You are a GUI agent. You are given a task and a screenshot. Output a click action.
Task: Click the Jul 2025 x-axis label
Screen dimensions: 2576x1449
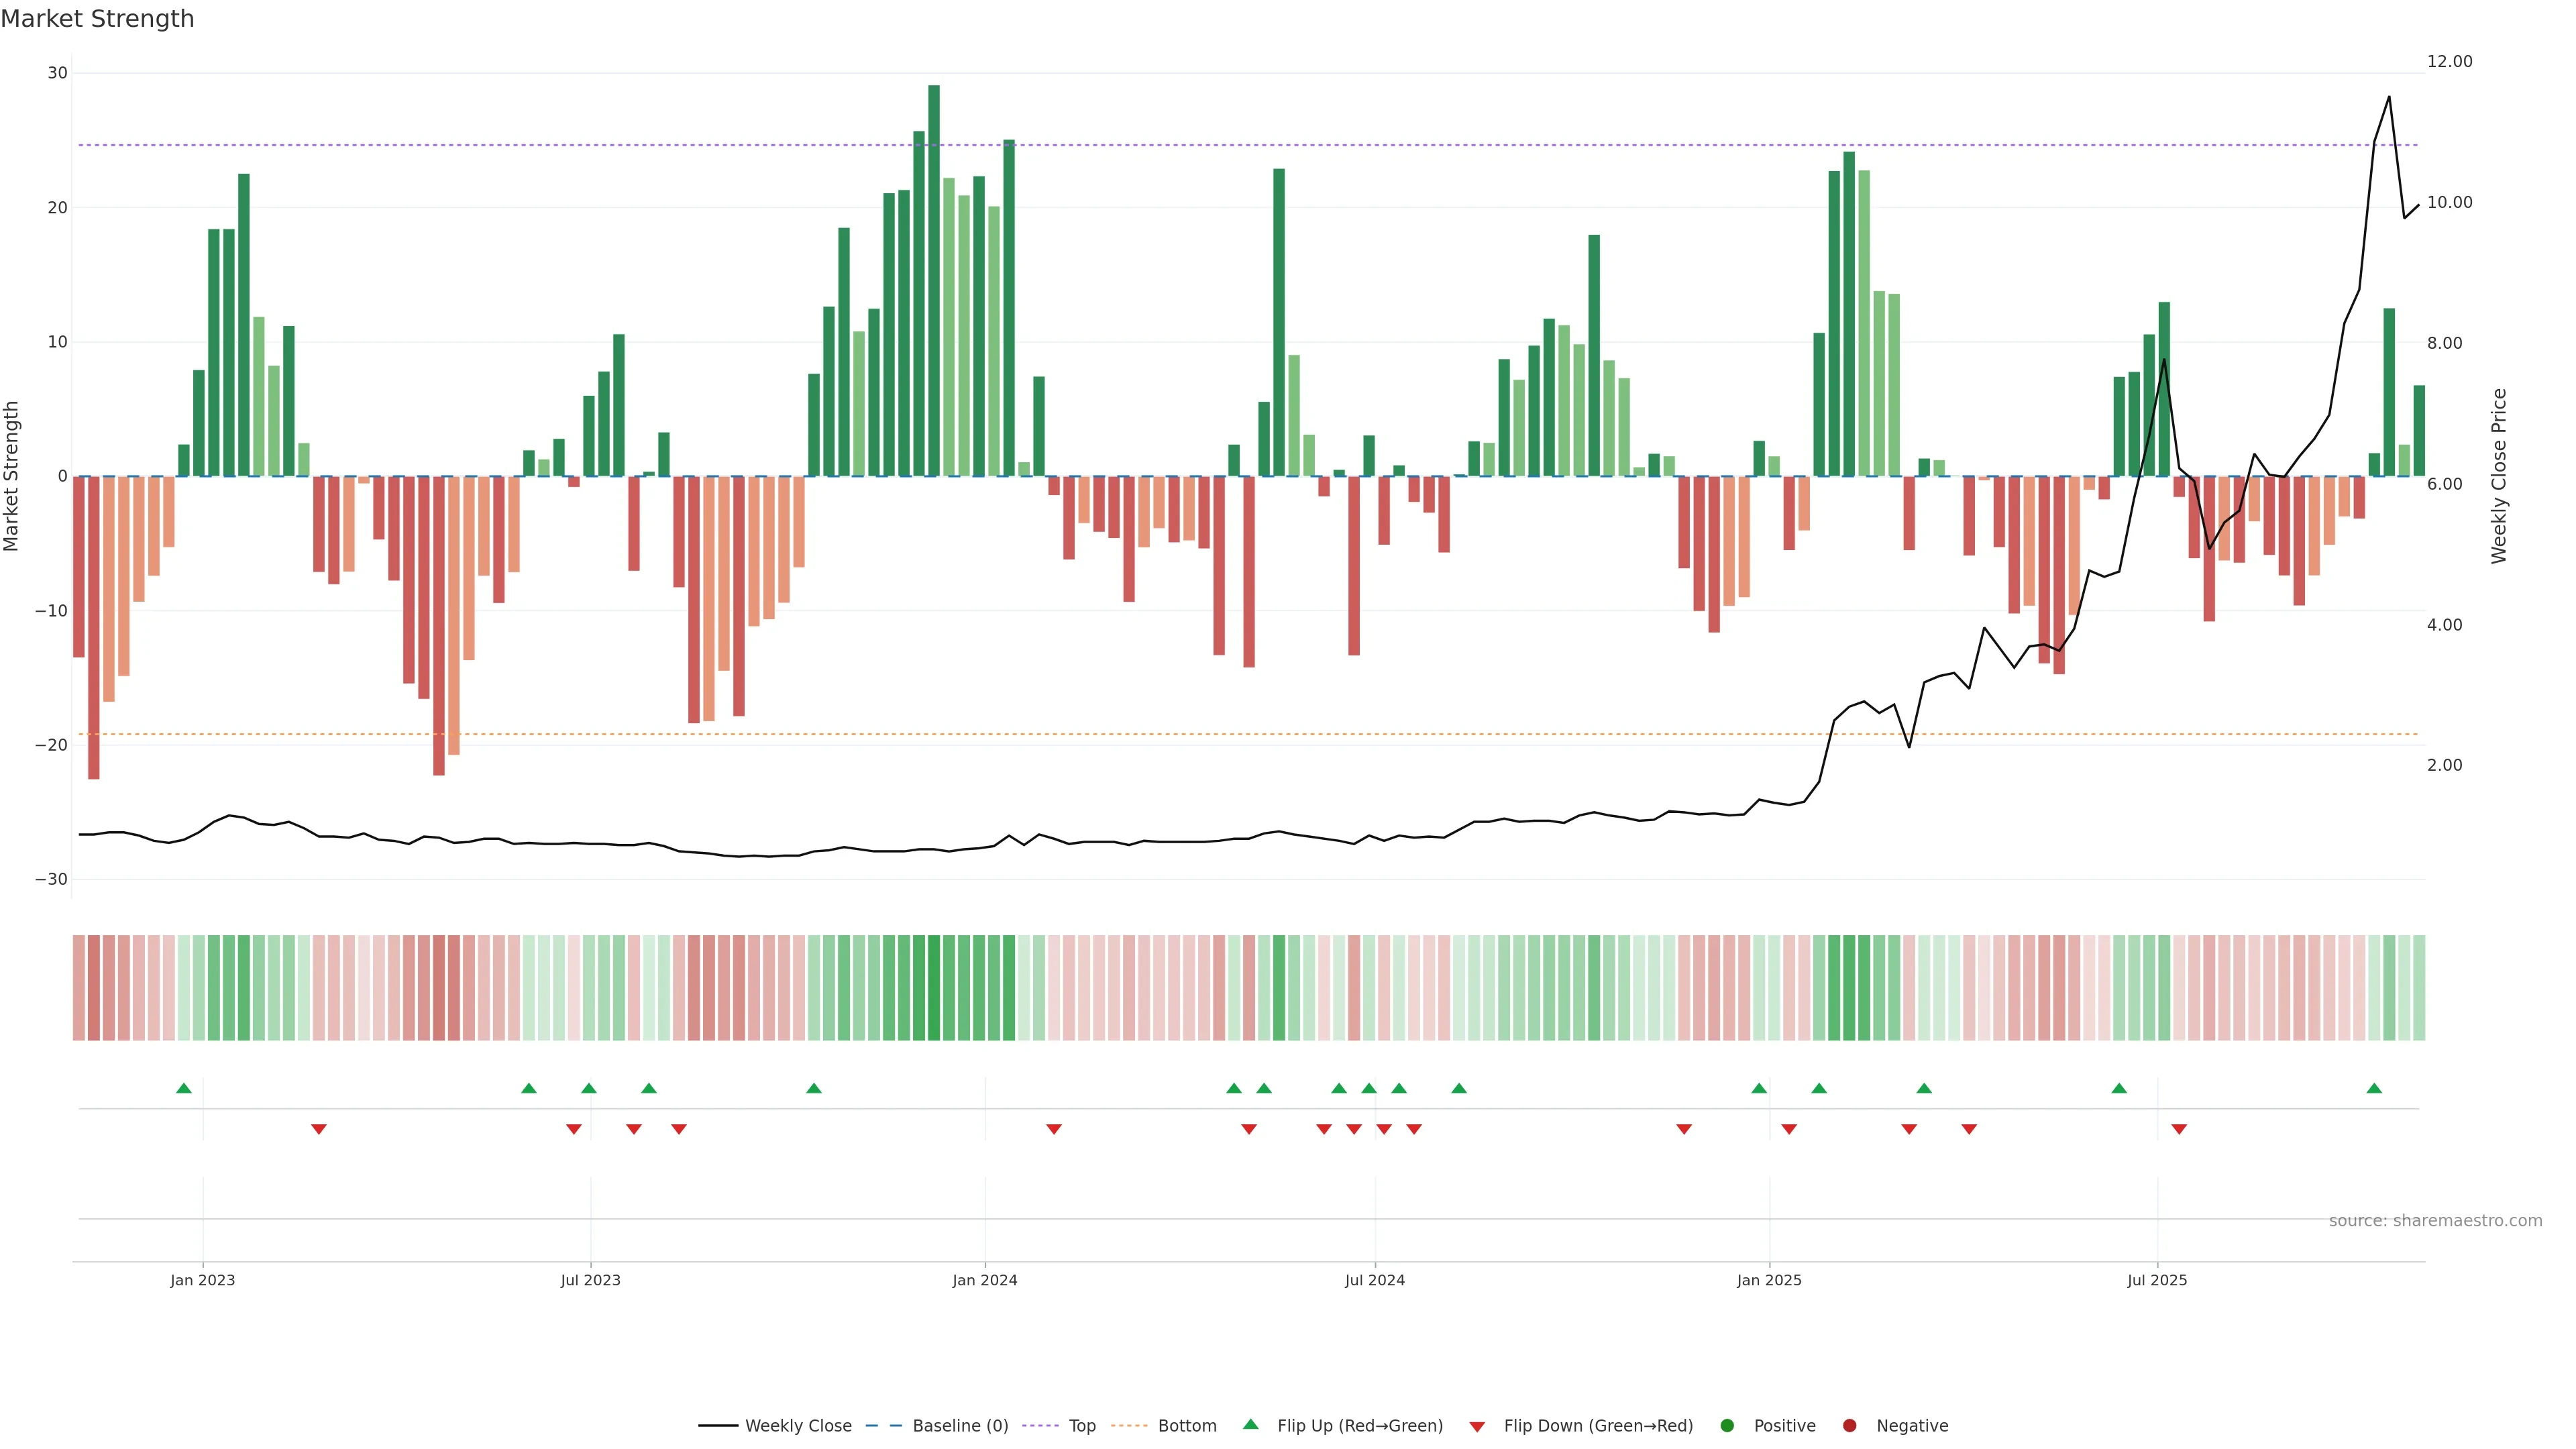[2157, 1280]
